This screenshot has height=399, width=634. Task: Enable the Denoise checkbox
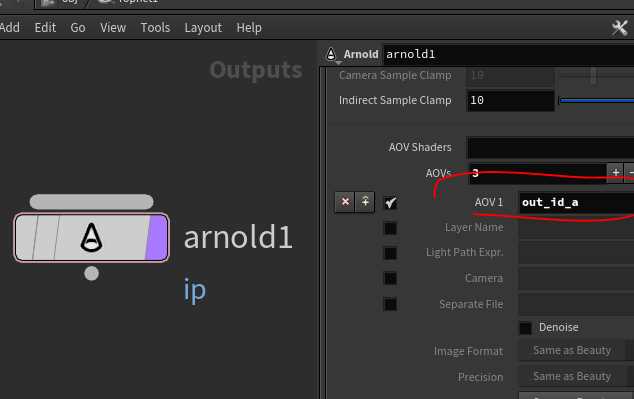click(x=525, y=328)
